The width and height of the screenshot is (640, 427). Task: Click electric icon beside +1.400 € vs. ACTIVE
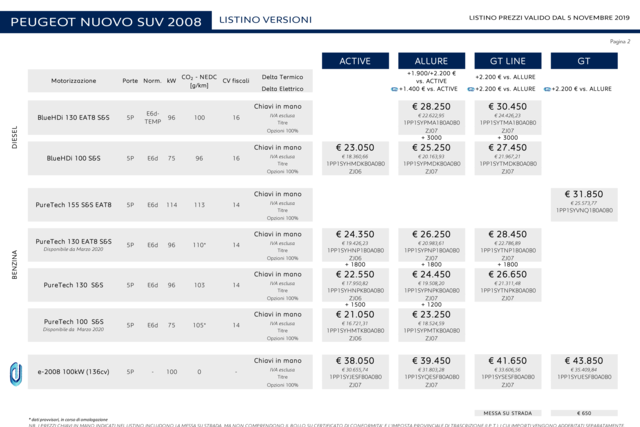pos(394,89)
